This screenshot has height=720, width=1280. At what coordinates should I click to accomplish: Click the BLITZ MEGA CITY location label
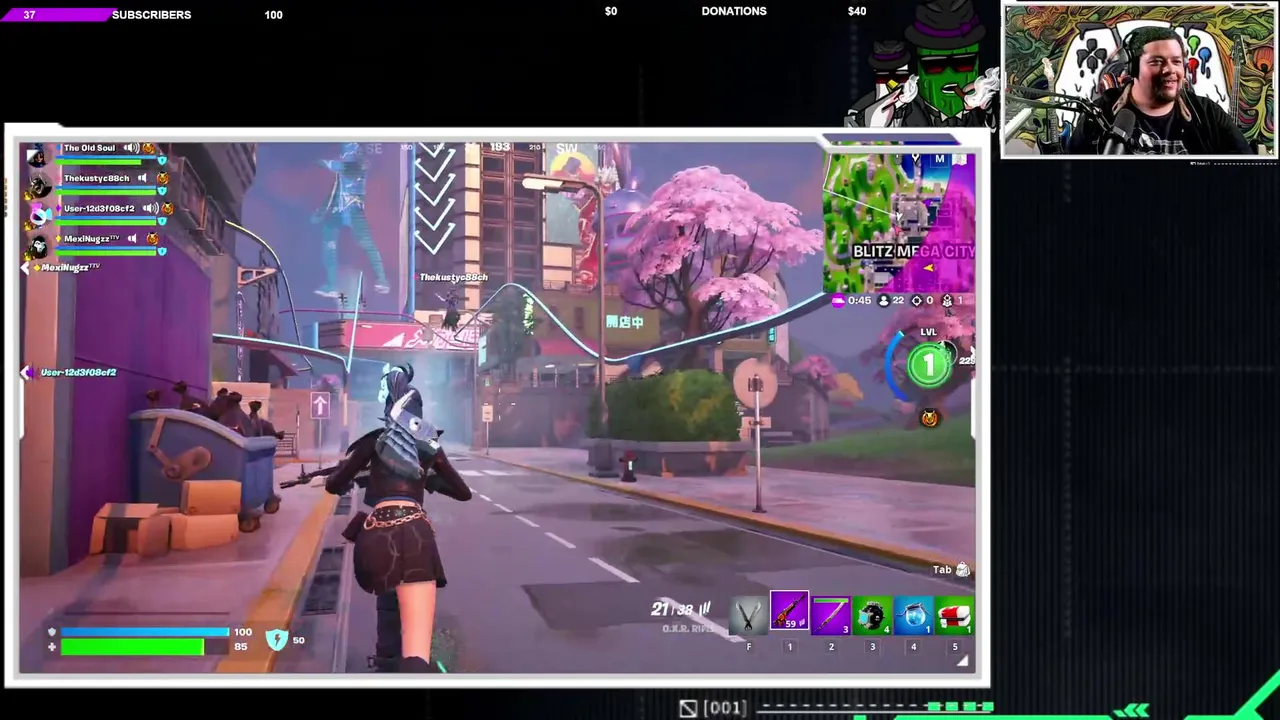tap(913, 251)
